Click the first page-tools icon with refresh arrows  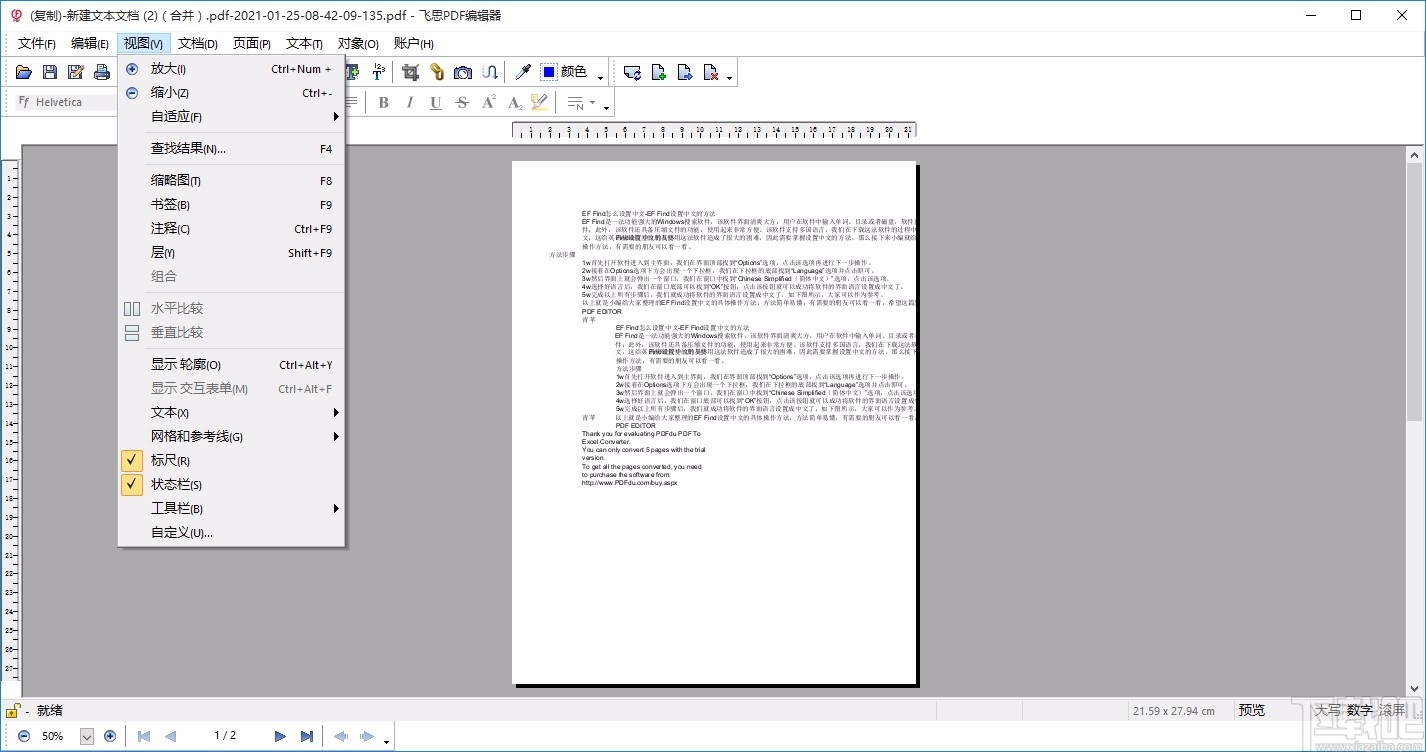pyautogui.click(x=632, y=72)
